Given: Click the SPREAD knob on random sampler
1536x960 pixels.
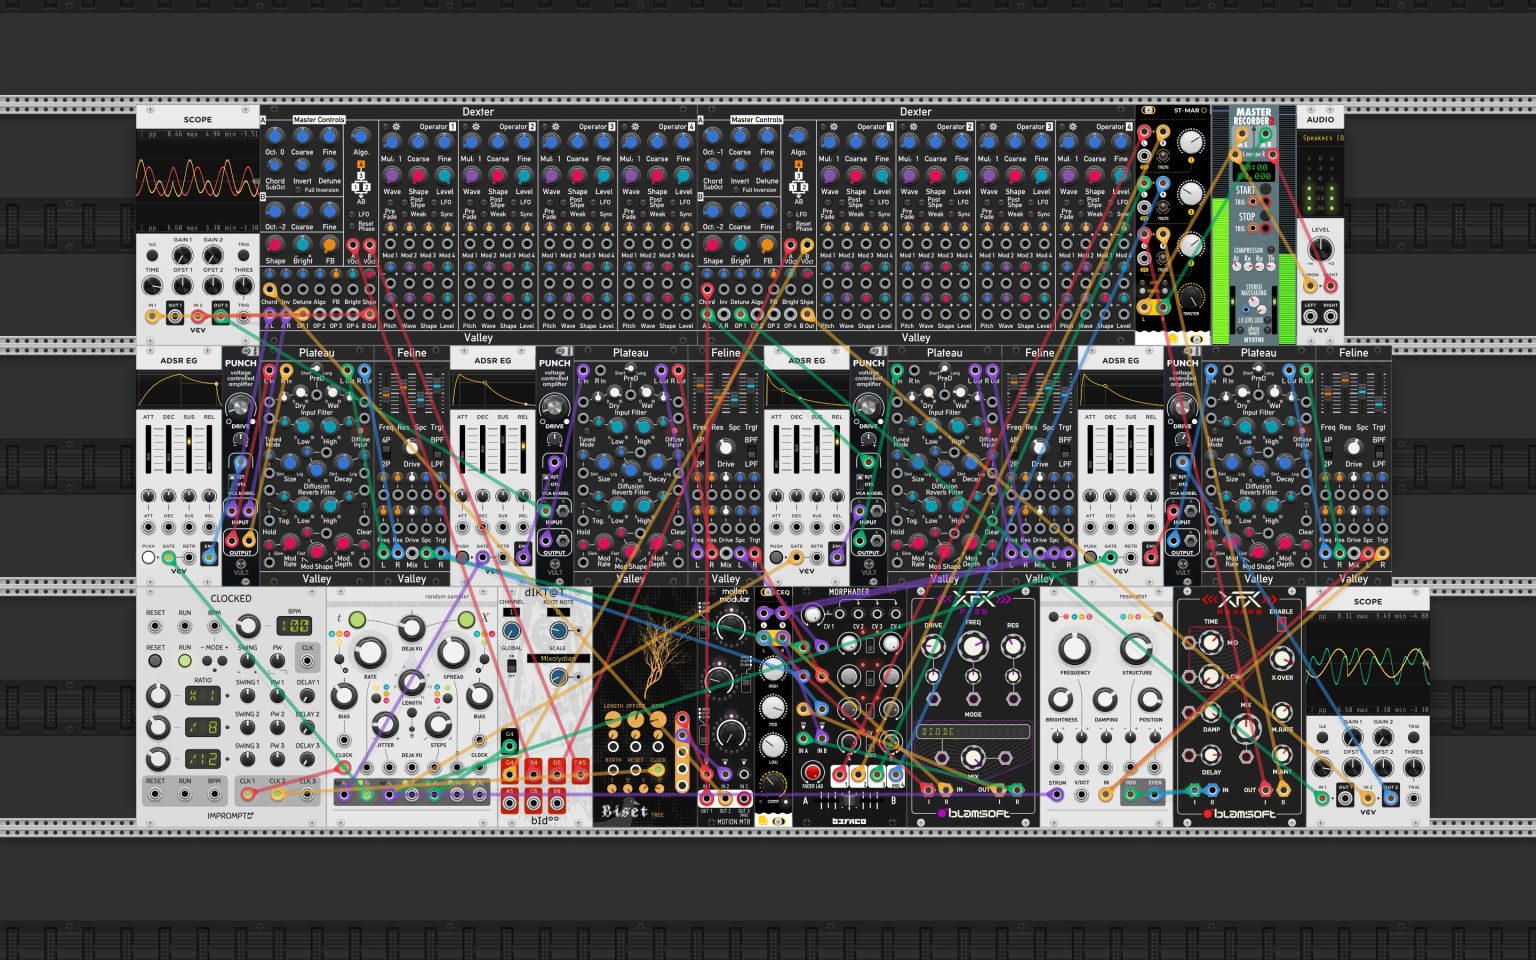Looking at the screenshot, I should click(x=453, y=653).
